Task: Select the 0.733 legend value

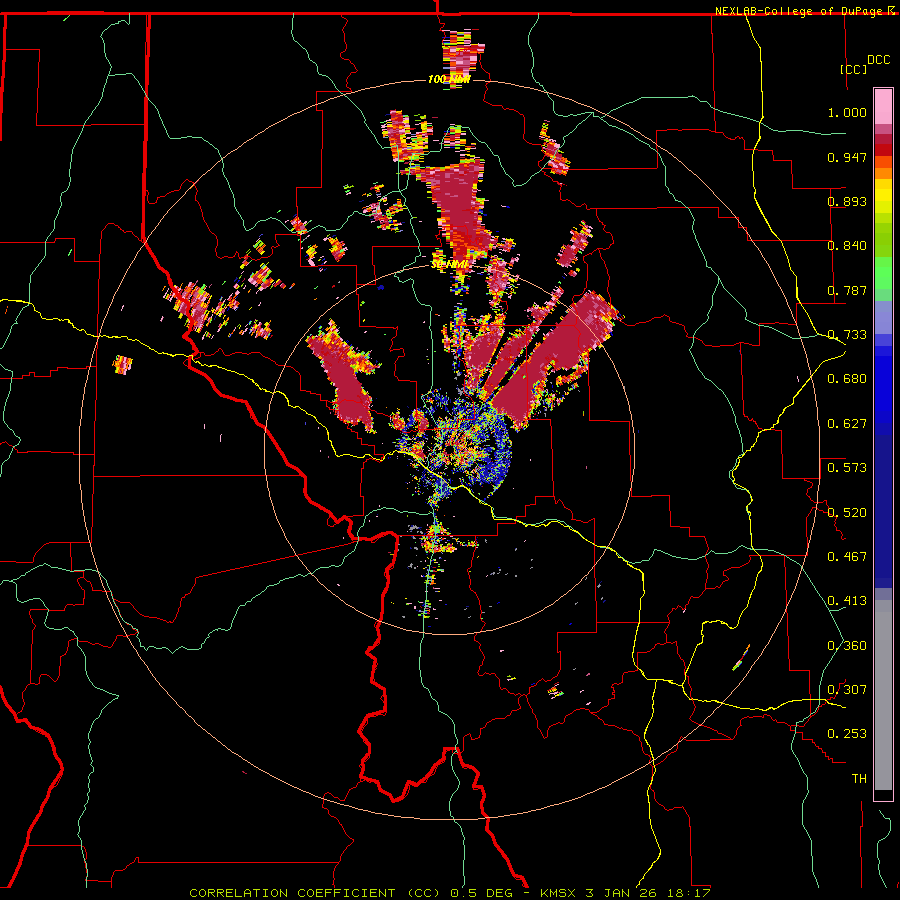Action: point(847,335)
